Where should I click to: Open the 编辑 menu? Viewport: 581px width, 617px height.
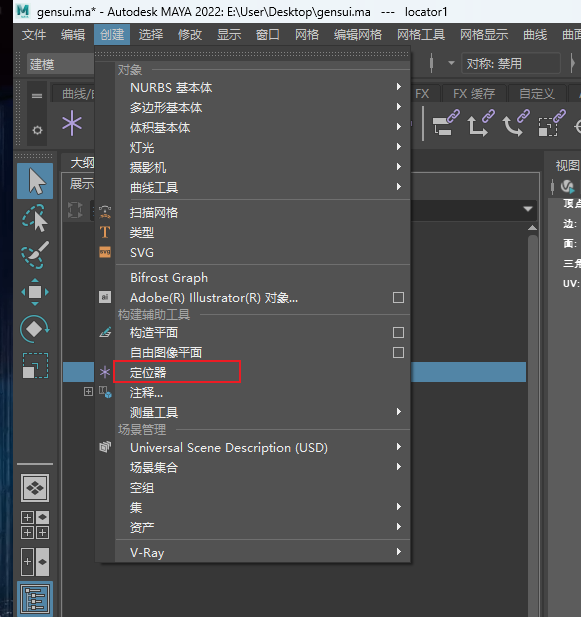pos(73,35)
